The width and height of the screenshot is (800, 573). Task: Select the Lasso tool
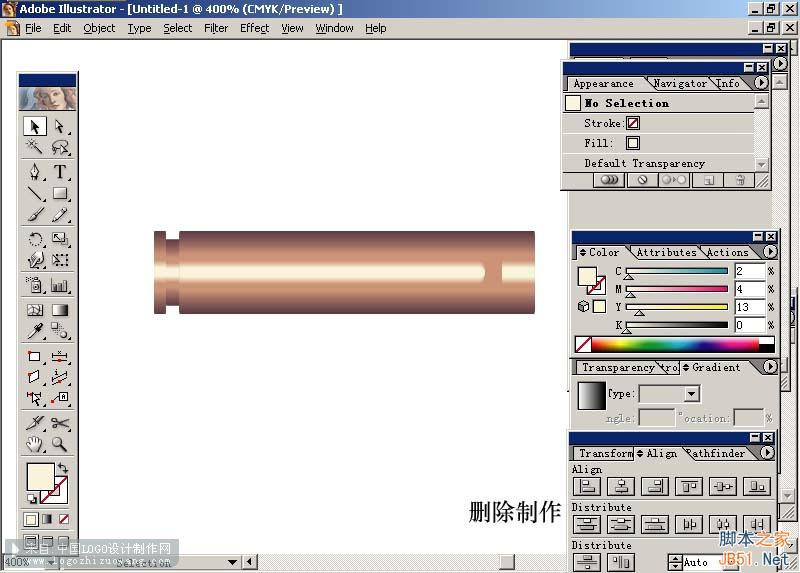60,147
